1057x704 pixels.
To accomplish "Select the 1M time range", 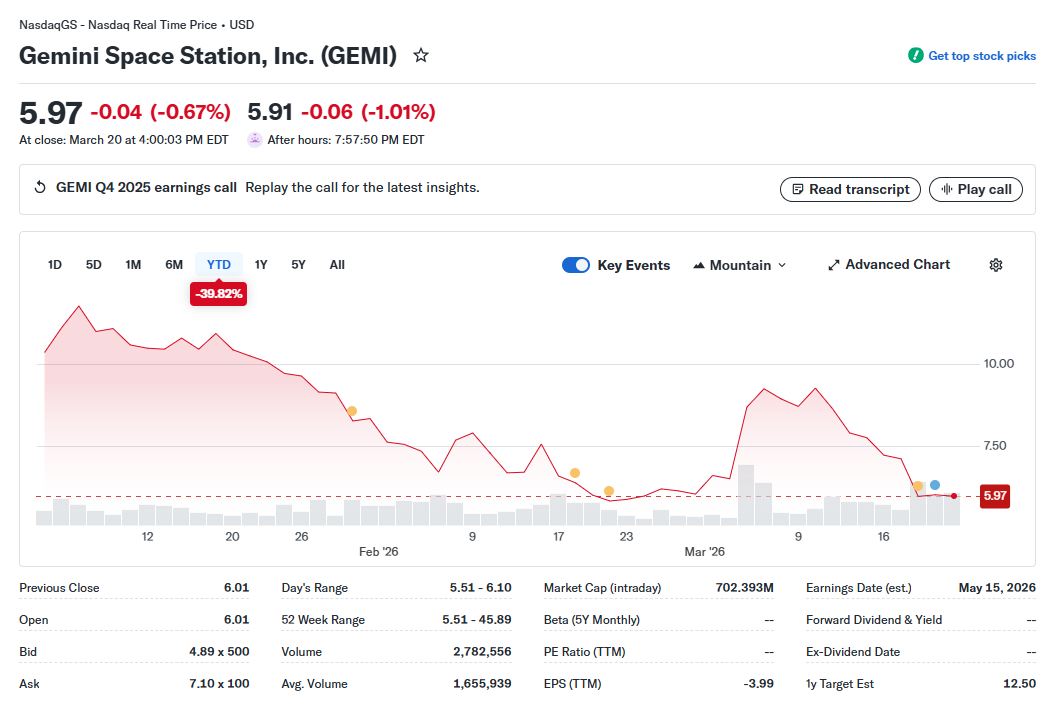I will tap(133, 265).
